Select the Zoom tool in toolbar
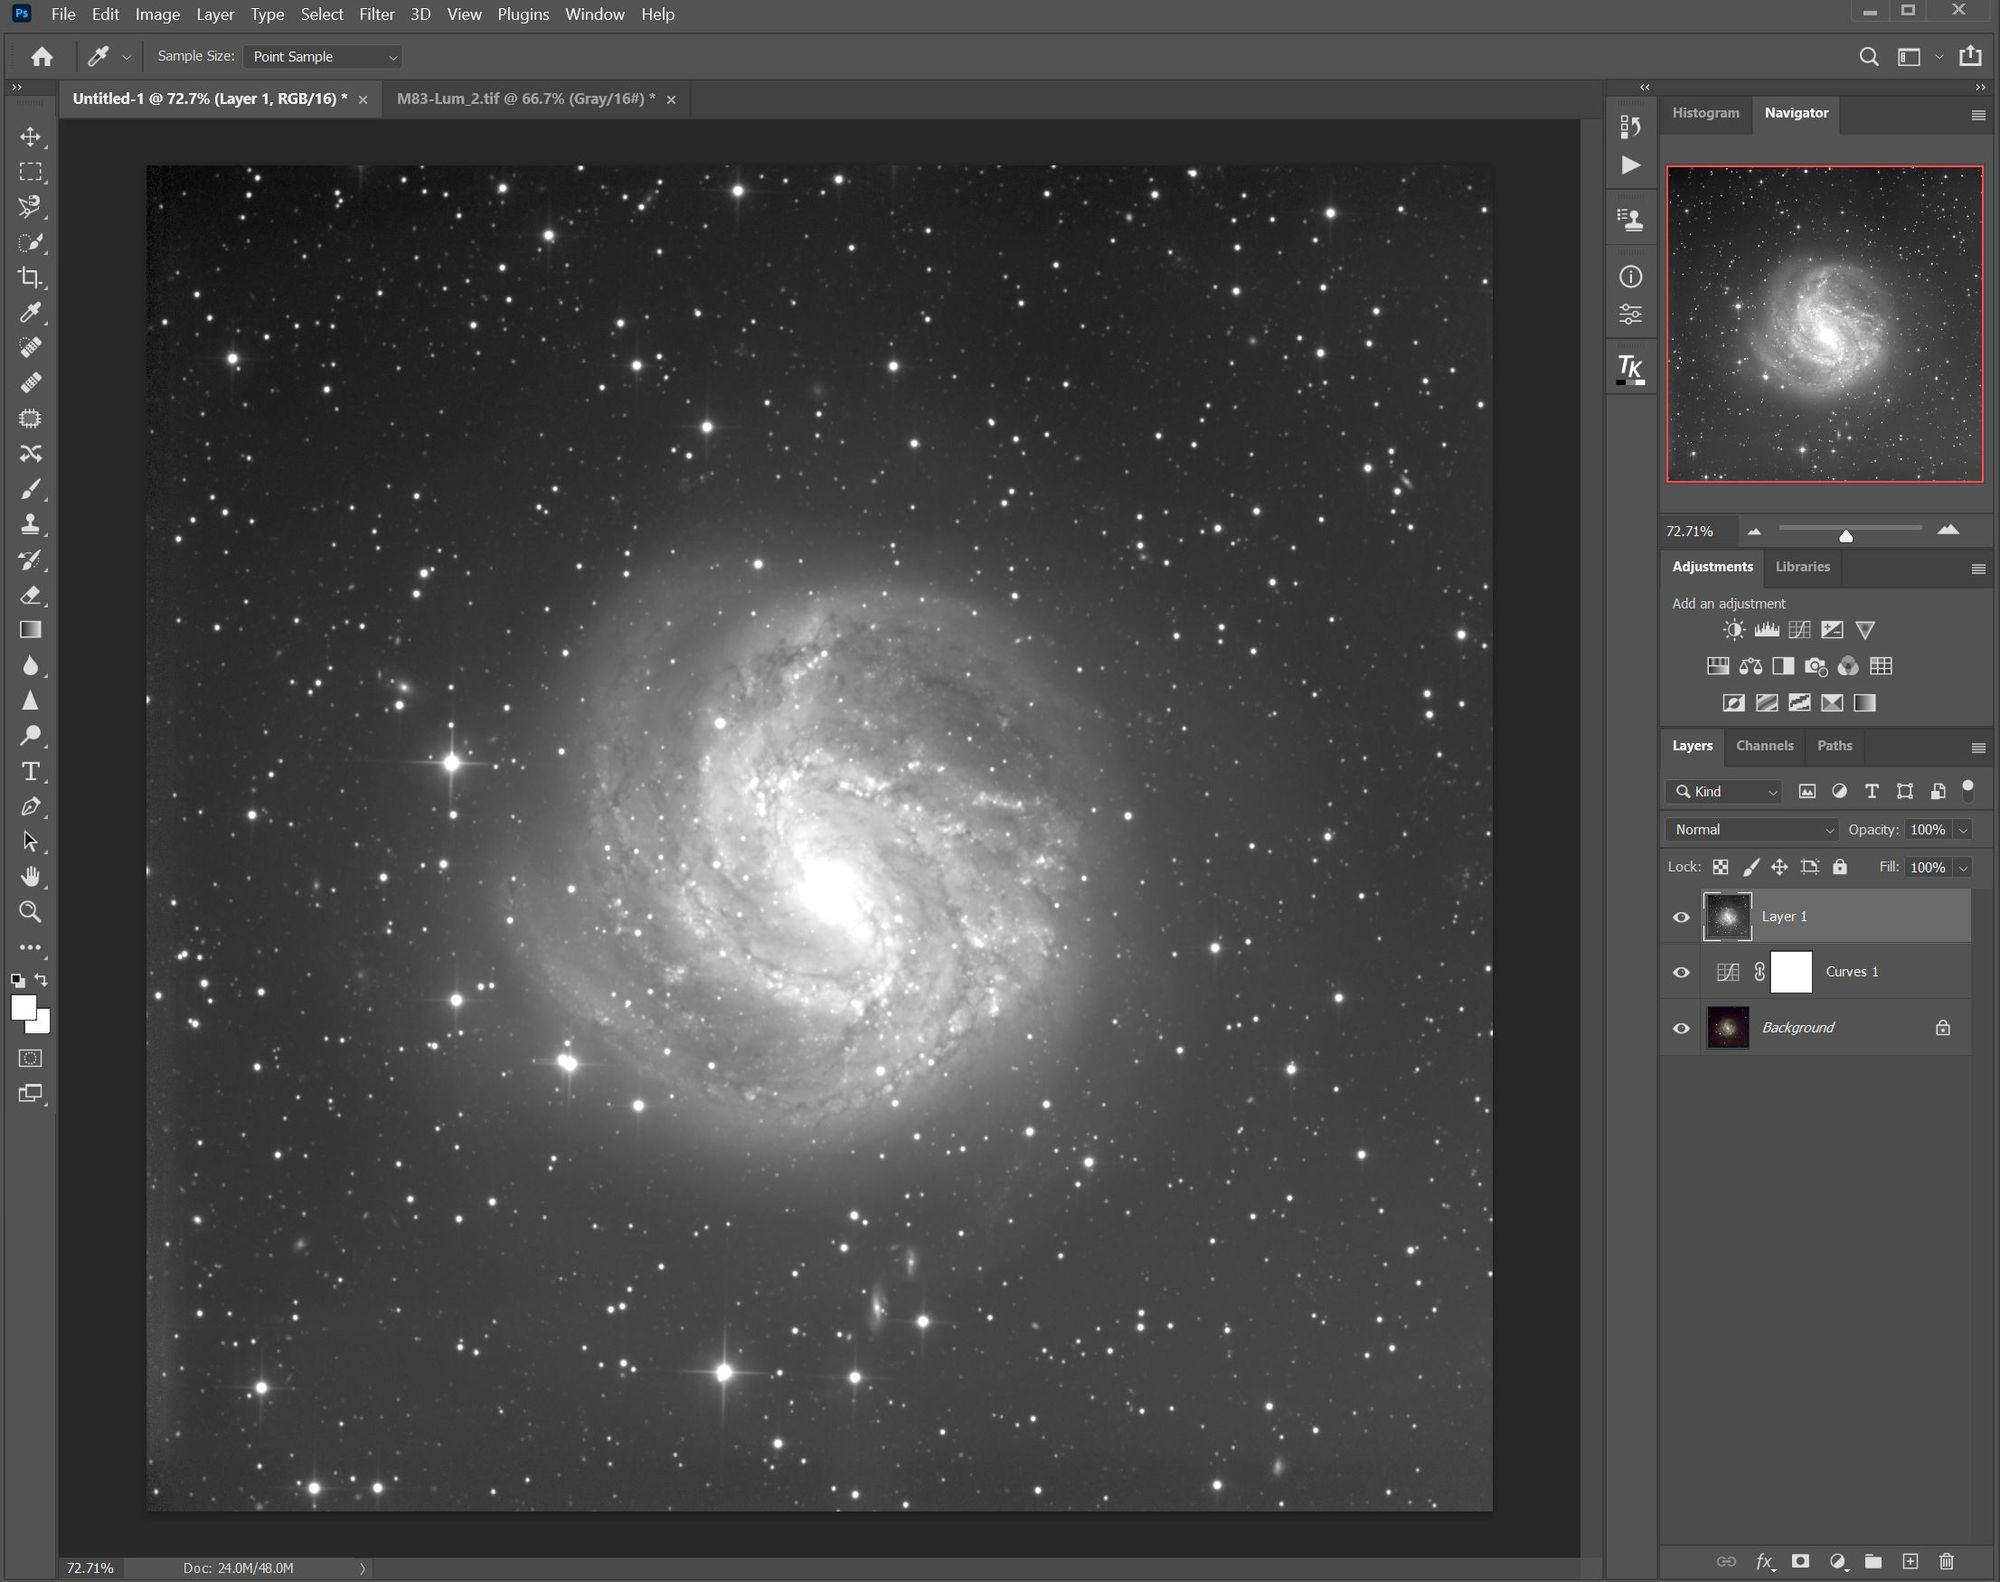This screenshot has width=2000, height=1582. (x=31, y=912)
